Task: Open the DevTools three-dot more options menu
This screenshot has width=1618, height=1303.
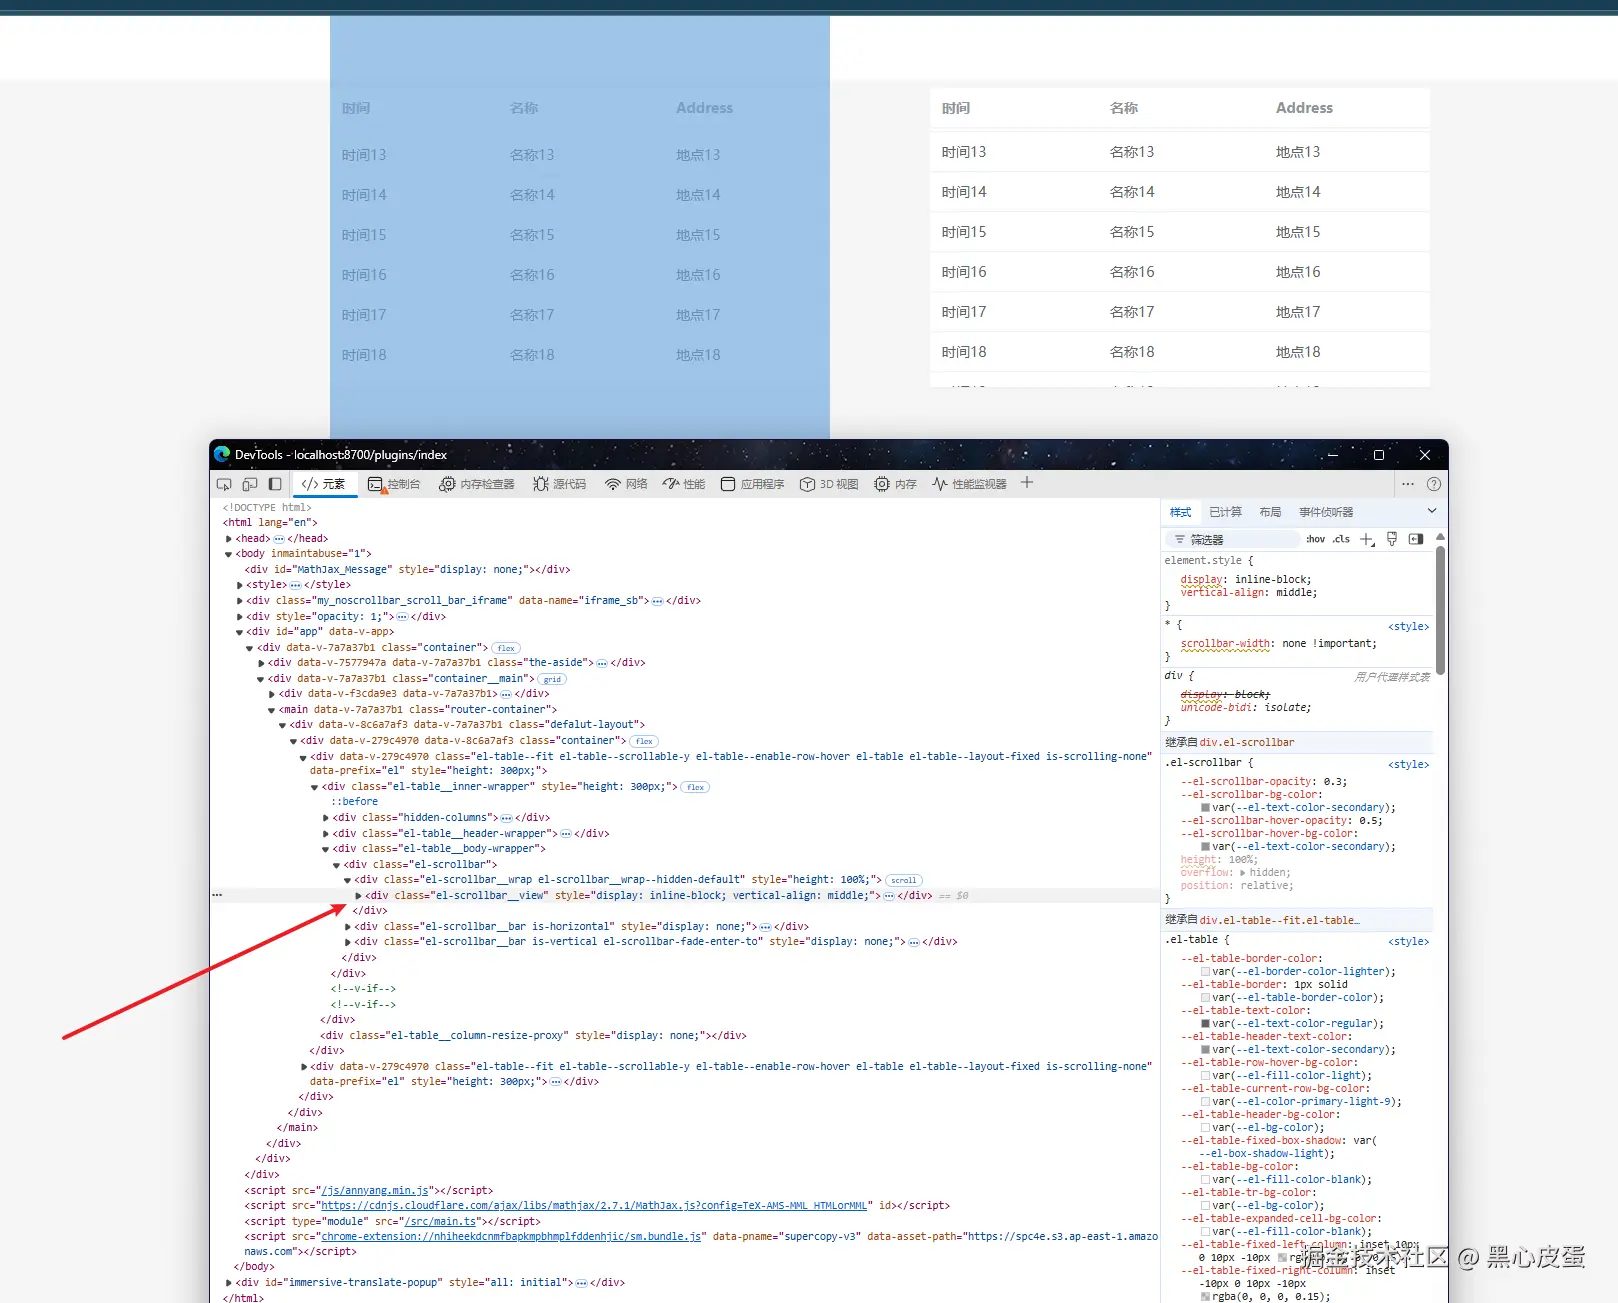Action: pos(1408,484)
